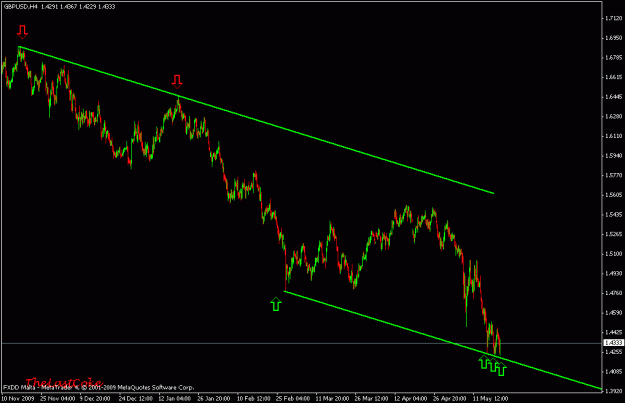625x403 pixels.
Task: Click the 1.5605 price axis label
Action: point(613,195)
